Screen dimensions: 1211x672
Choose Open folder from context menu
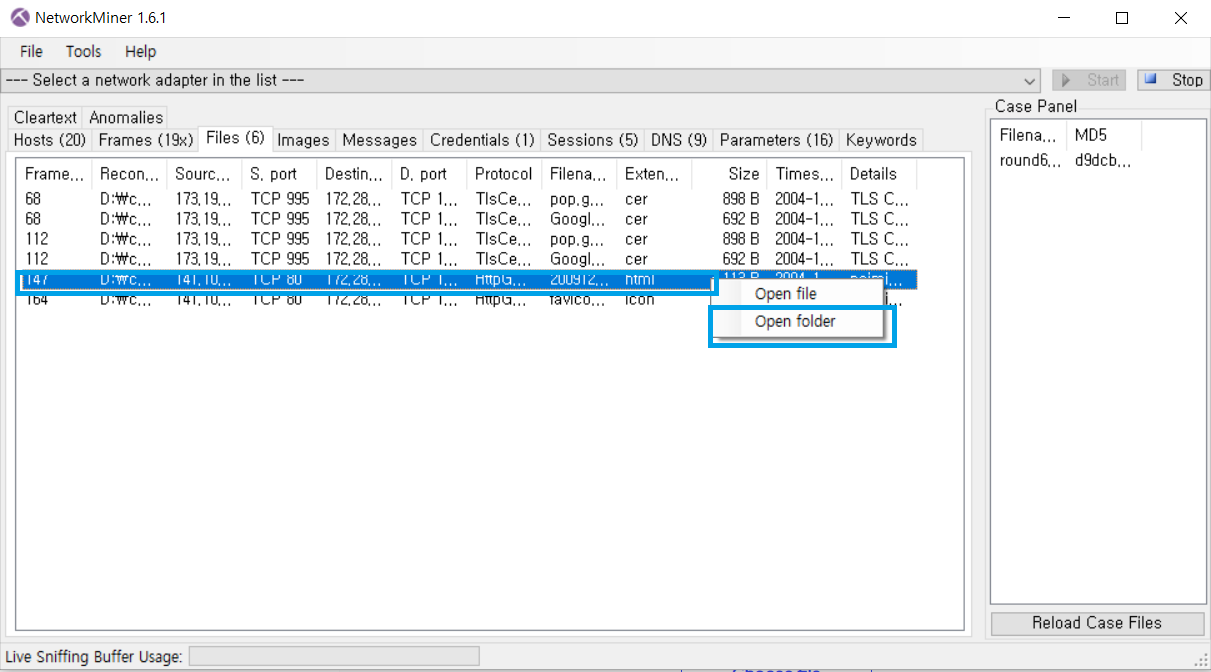coord(796,322)
